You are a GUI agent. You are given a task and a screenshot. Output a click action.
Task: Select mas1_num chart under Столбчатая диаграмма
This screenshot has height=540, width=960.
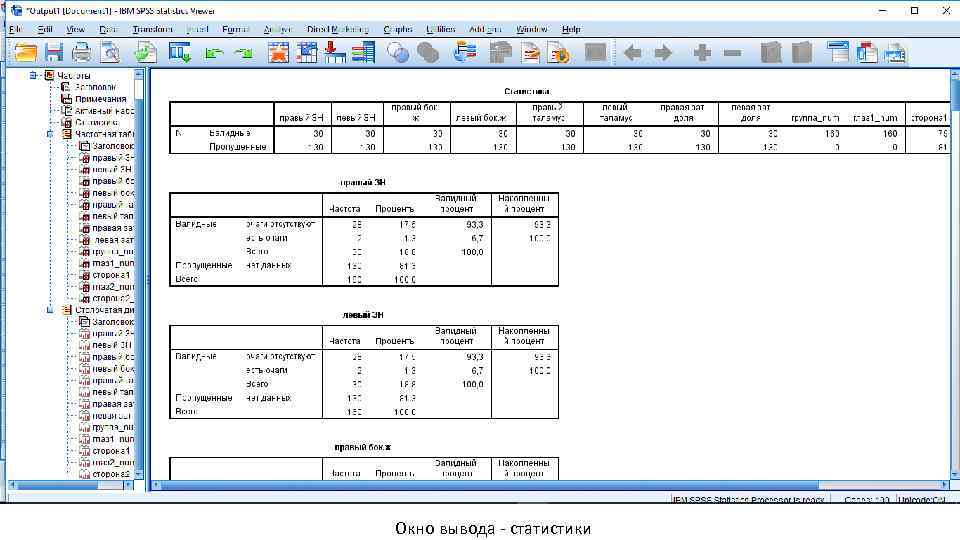[x=112, y=439]
